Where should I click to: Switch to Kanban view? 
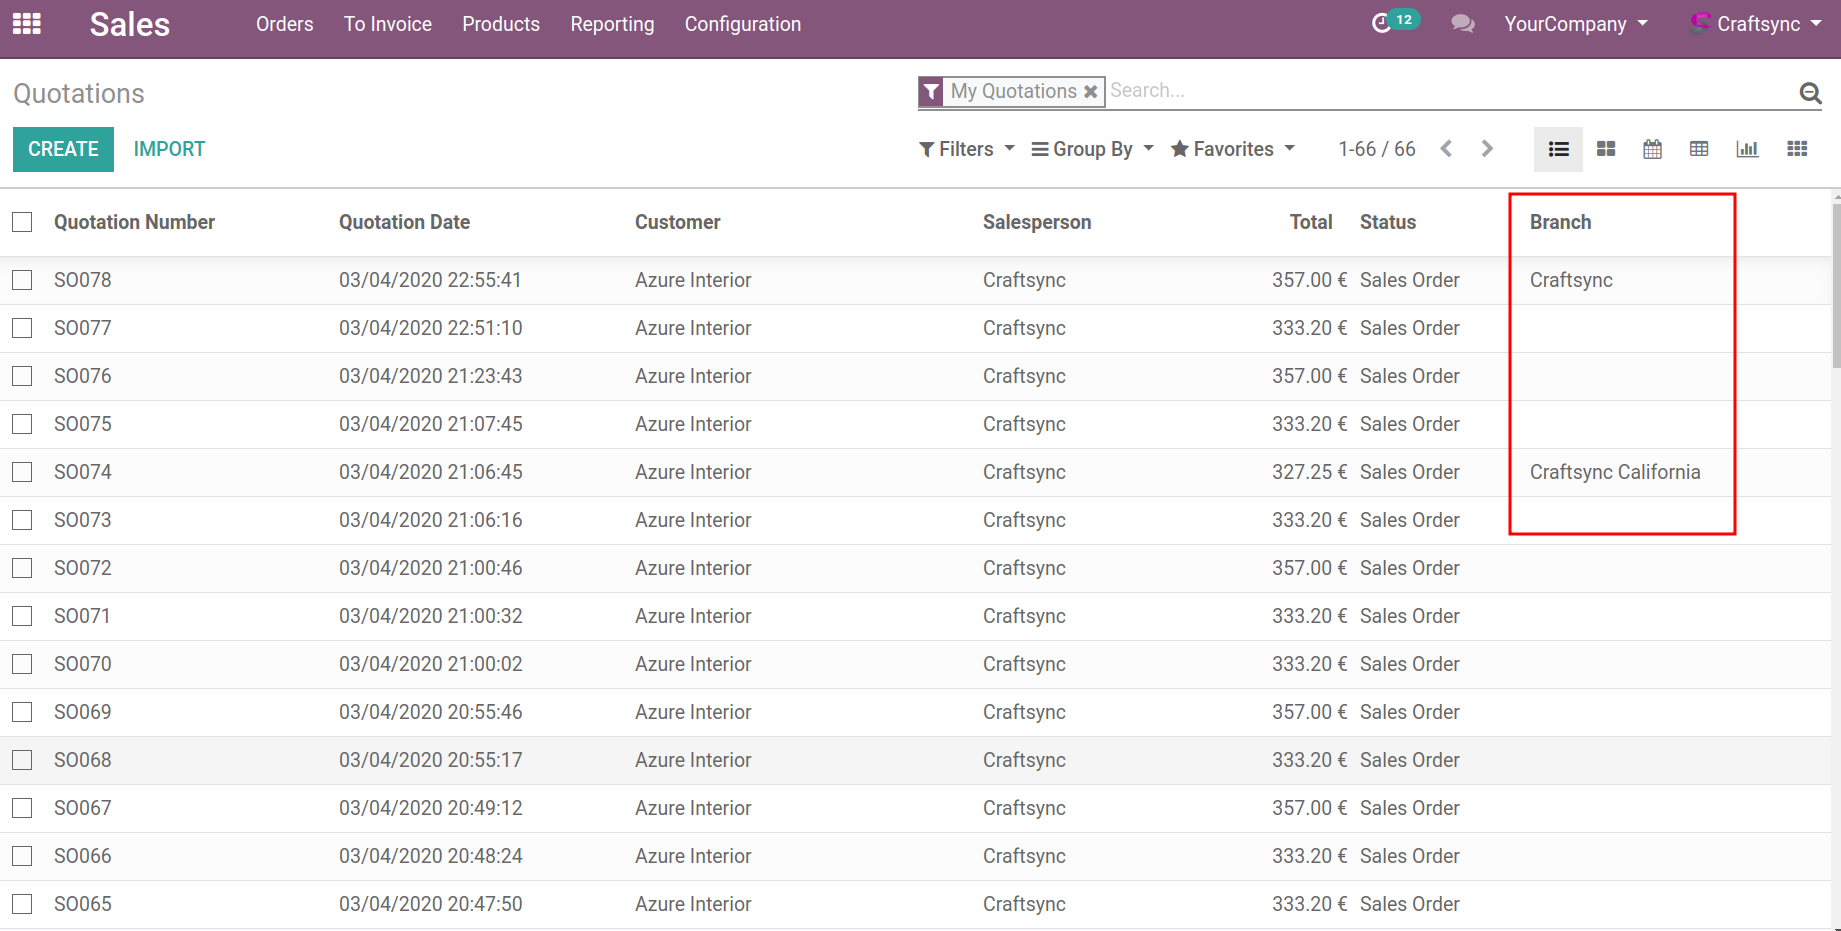click(x=1606, y=149)
